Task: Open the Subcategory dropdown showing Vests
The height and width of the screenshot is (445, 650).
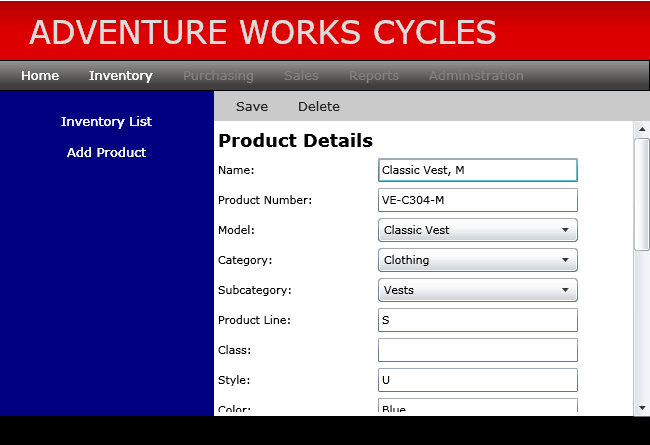Action: pyautogui.click(x=478, y=290)
